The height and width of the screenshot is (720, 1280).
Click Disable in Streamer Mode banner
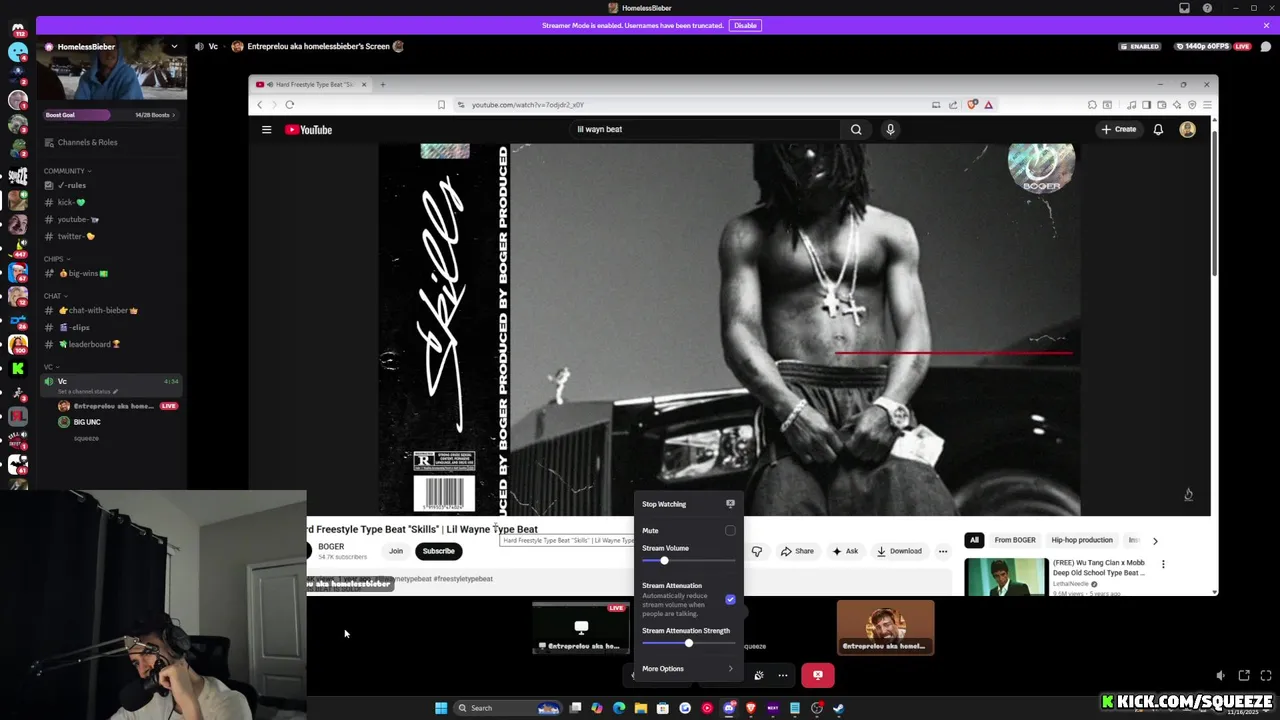pyautogui.click(x=745, y=25)
